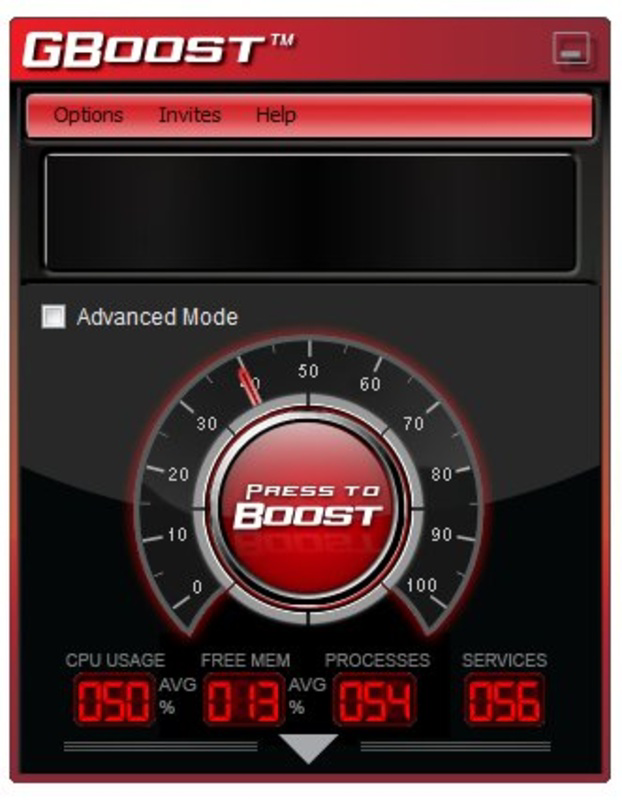The width and height of the screenshot is (622, 800).
Task: Click the processes count 054
Action: point(375,700)
